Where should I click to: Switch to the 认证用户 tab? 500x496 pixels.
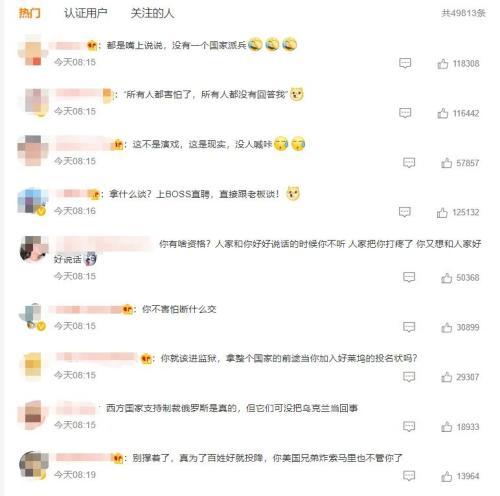pos(85,13)
